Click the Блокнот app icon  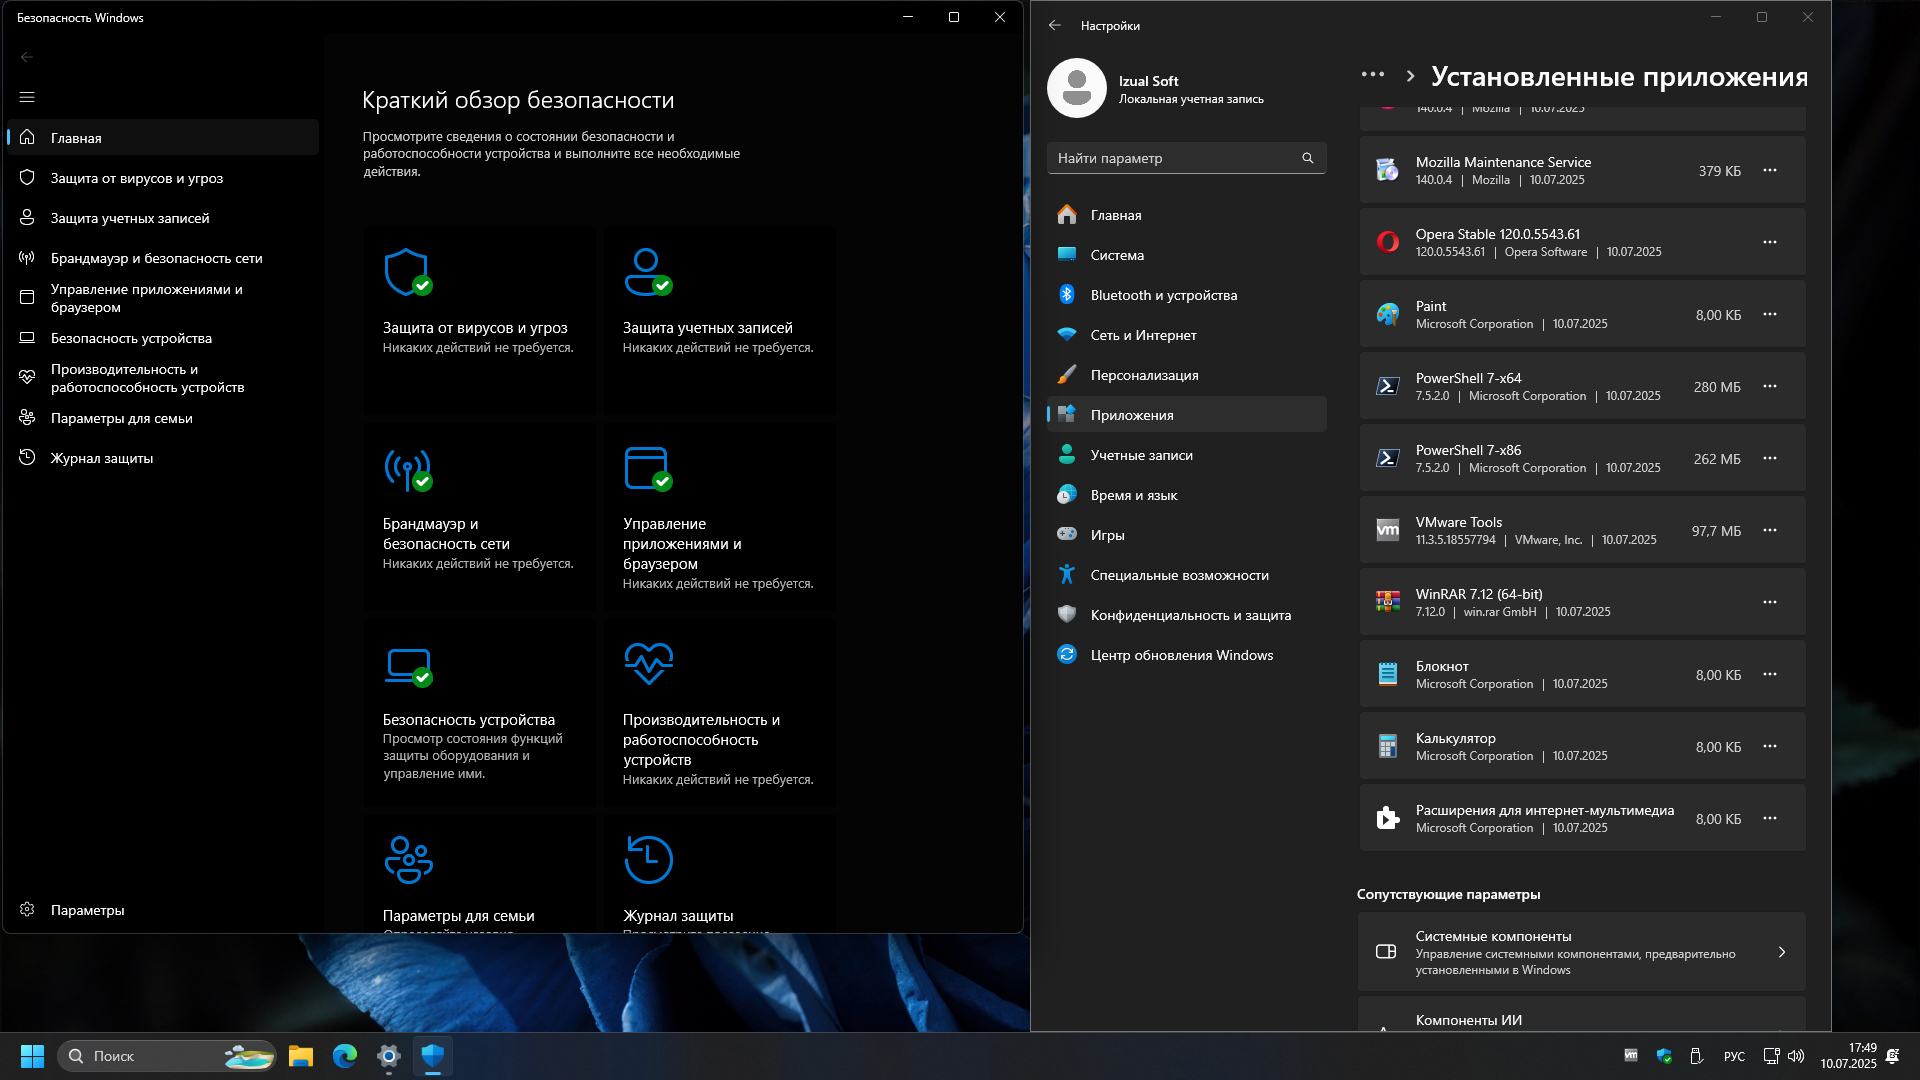point(1387,674)
